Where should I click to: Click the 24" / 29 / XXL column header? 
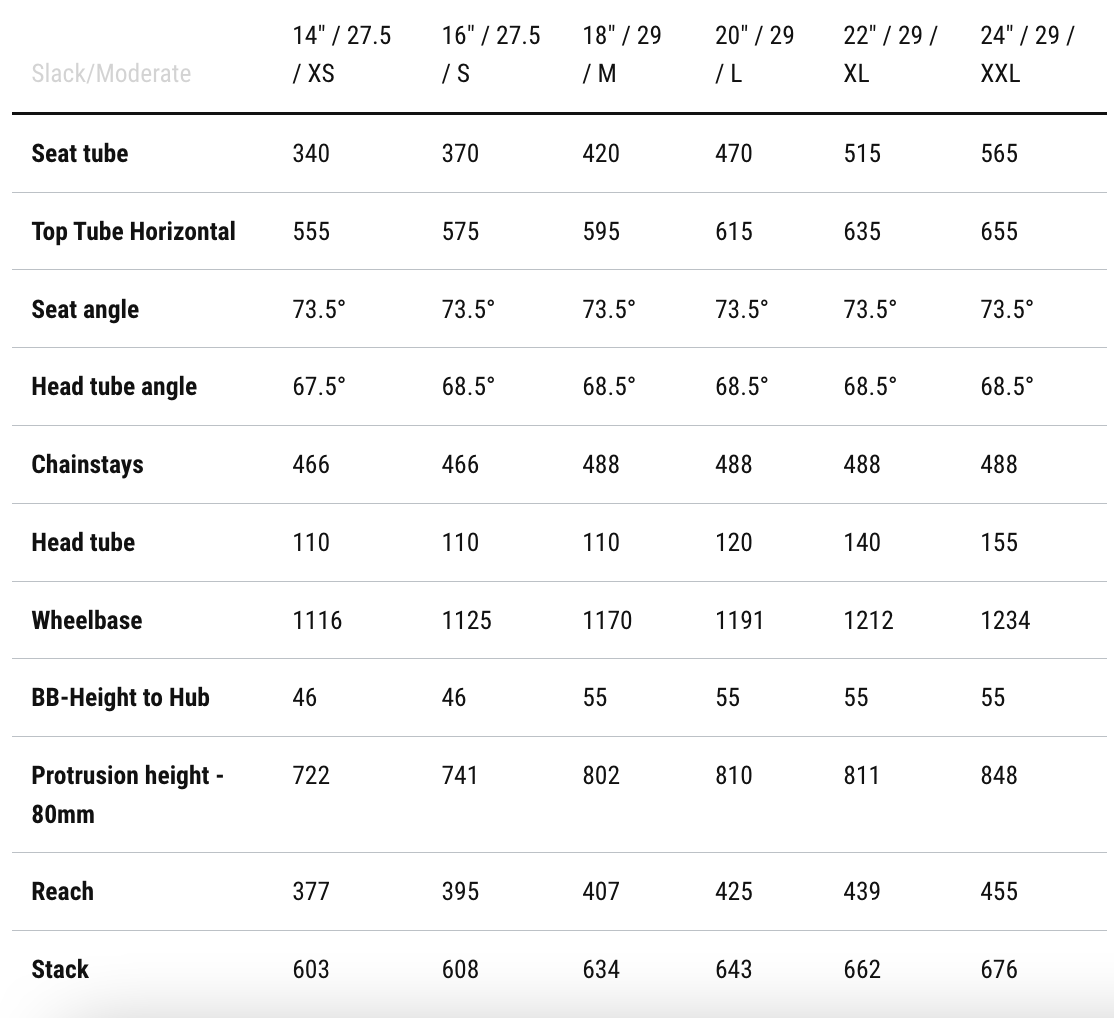1027,55
